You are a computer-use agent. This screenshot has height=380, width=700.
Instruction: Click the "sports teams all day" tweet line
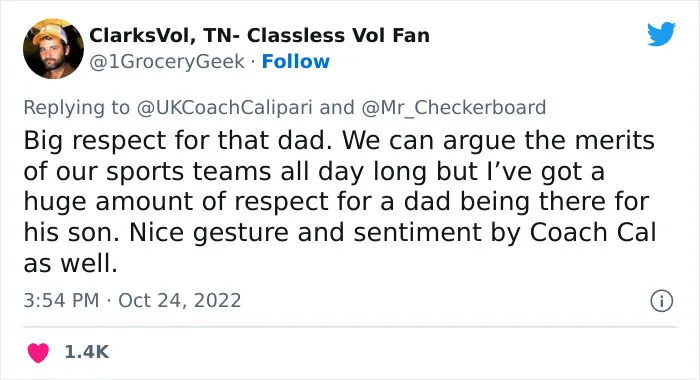314,171
